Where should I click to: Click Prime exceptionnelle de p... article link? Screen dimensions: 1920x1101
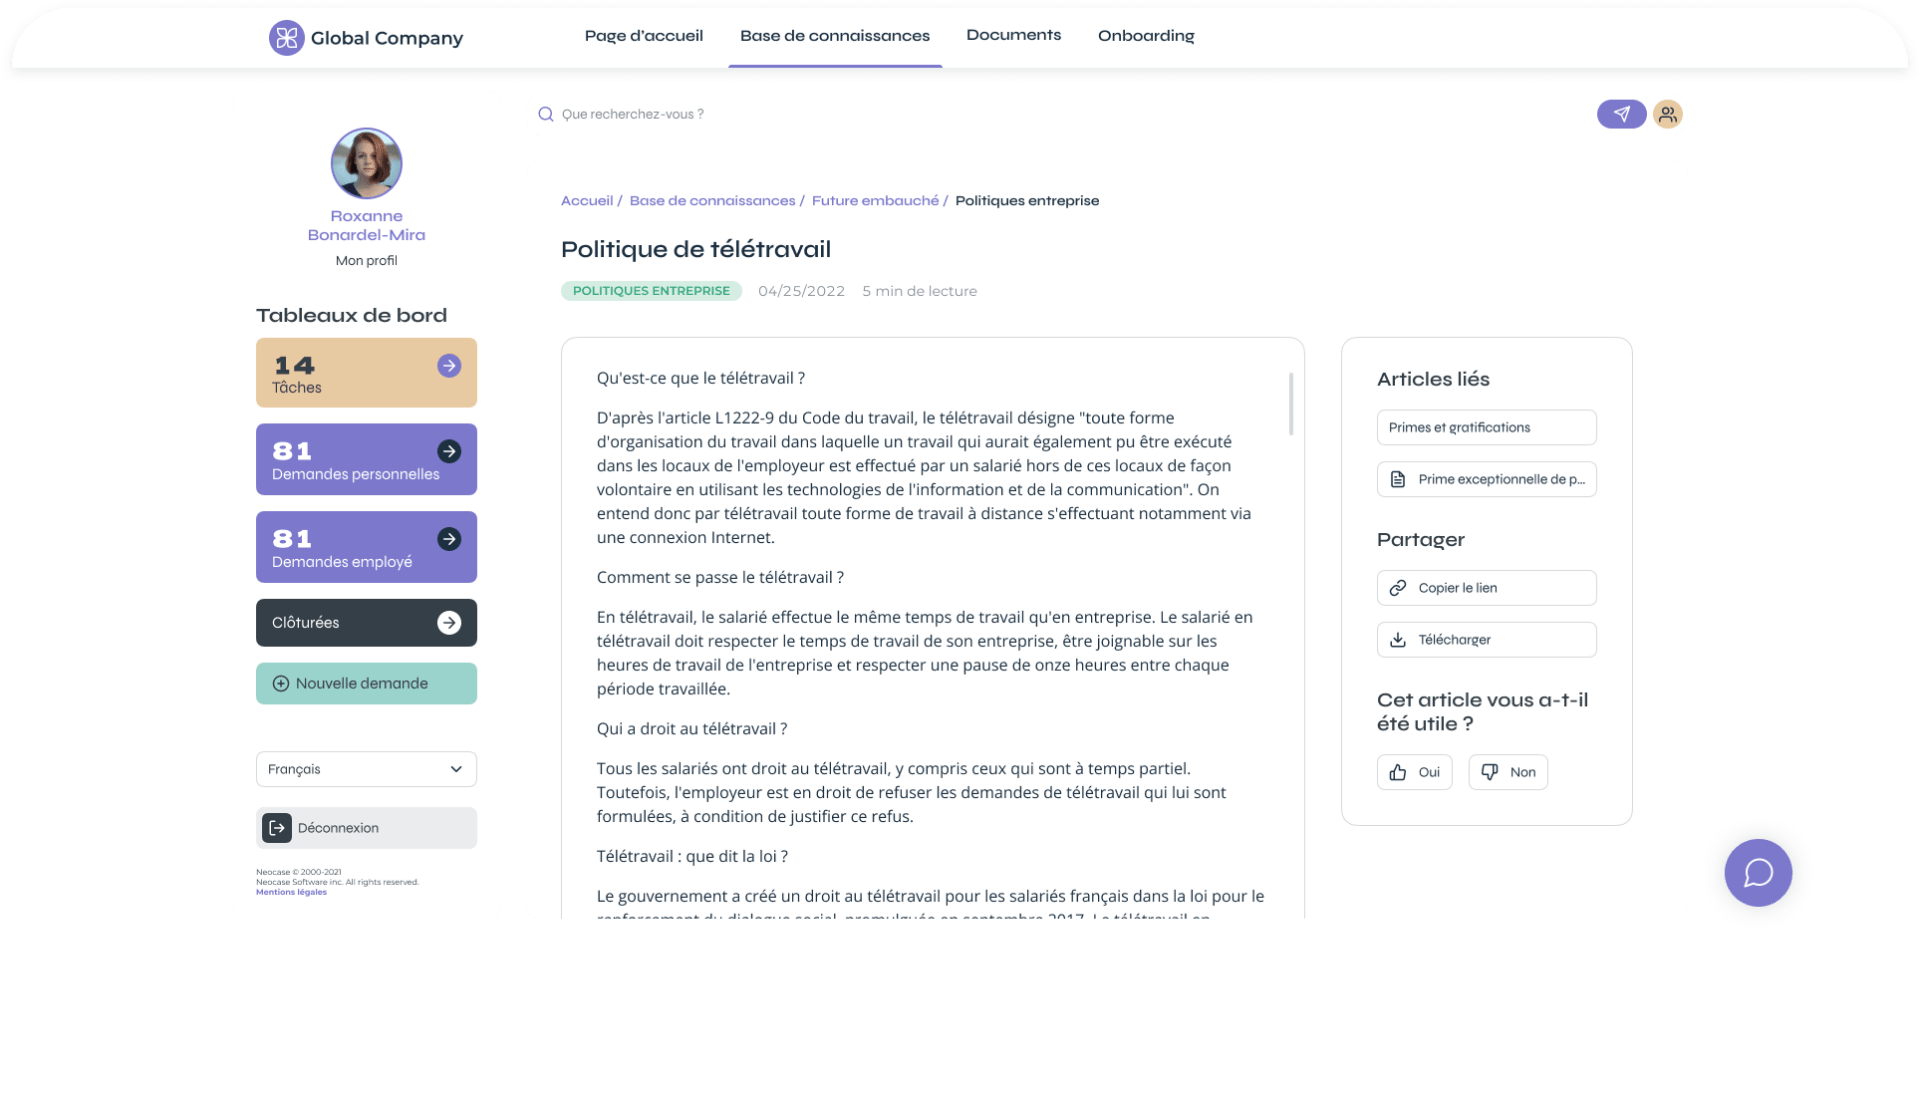click(x=1486, y=479)
